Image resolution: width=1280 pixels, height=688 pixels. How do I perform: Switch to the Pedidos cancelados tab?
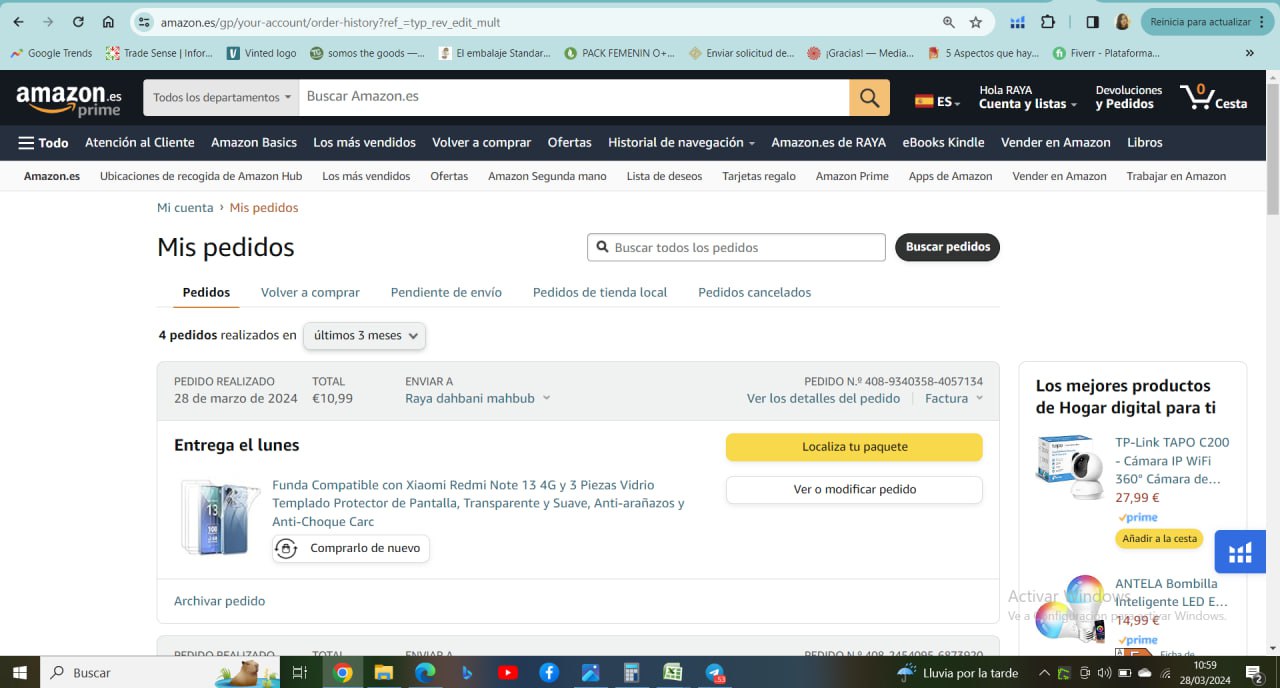(754, 292)
